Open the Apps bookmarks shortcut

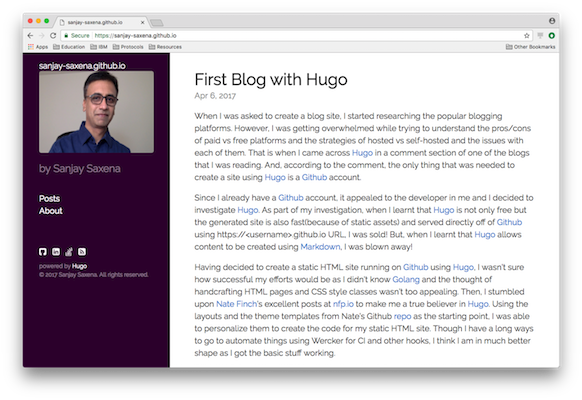click(x=38, y=47)
